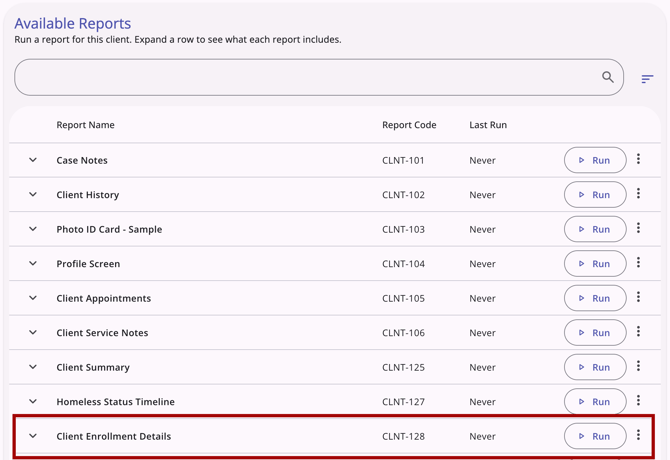670x460 pixels.
Task: Run the Client Summary report
Action: pyautogui.click(x=595, y=367)
